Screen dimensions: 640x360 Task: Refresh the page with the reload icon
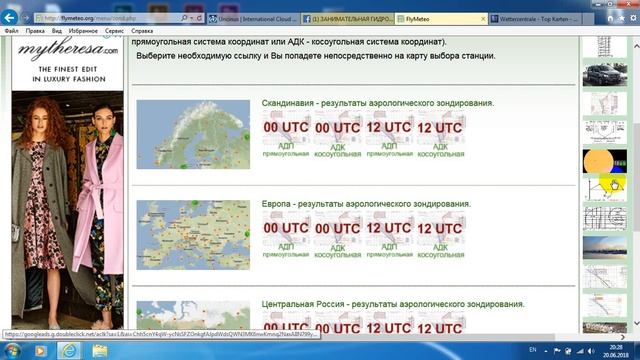tap(200, 18)
